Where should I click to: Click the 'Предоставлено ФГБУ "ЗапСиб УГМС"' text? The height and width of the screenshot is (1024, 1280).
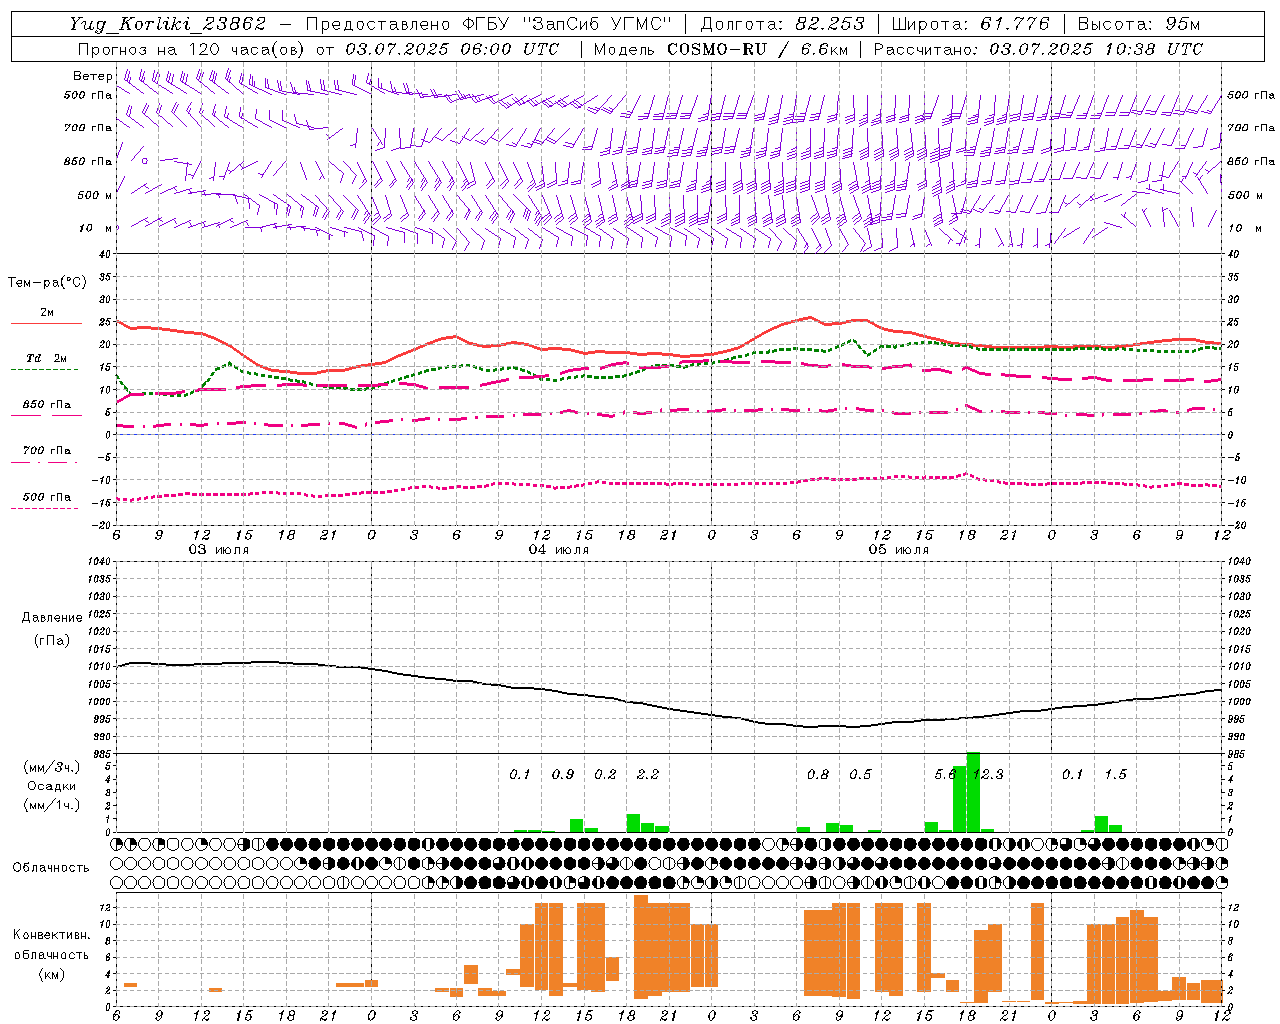pyautogui.click(x=488, y=24)
